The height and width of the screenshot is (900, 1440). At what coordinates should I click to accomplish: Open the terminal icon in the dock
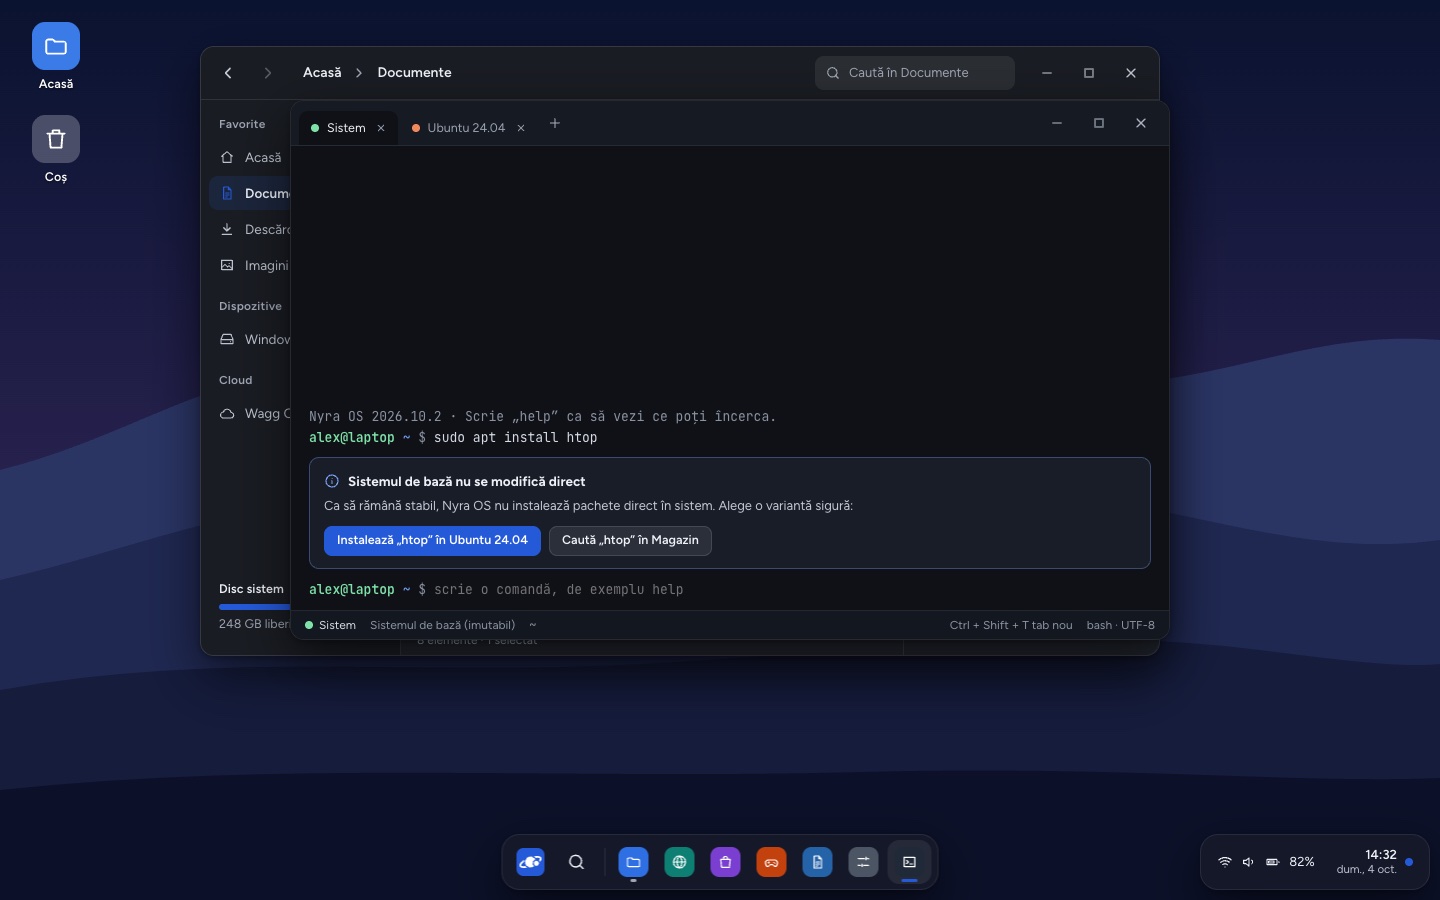pos(909,862)
